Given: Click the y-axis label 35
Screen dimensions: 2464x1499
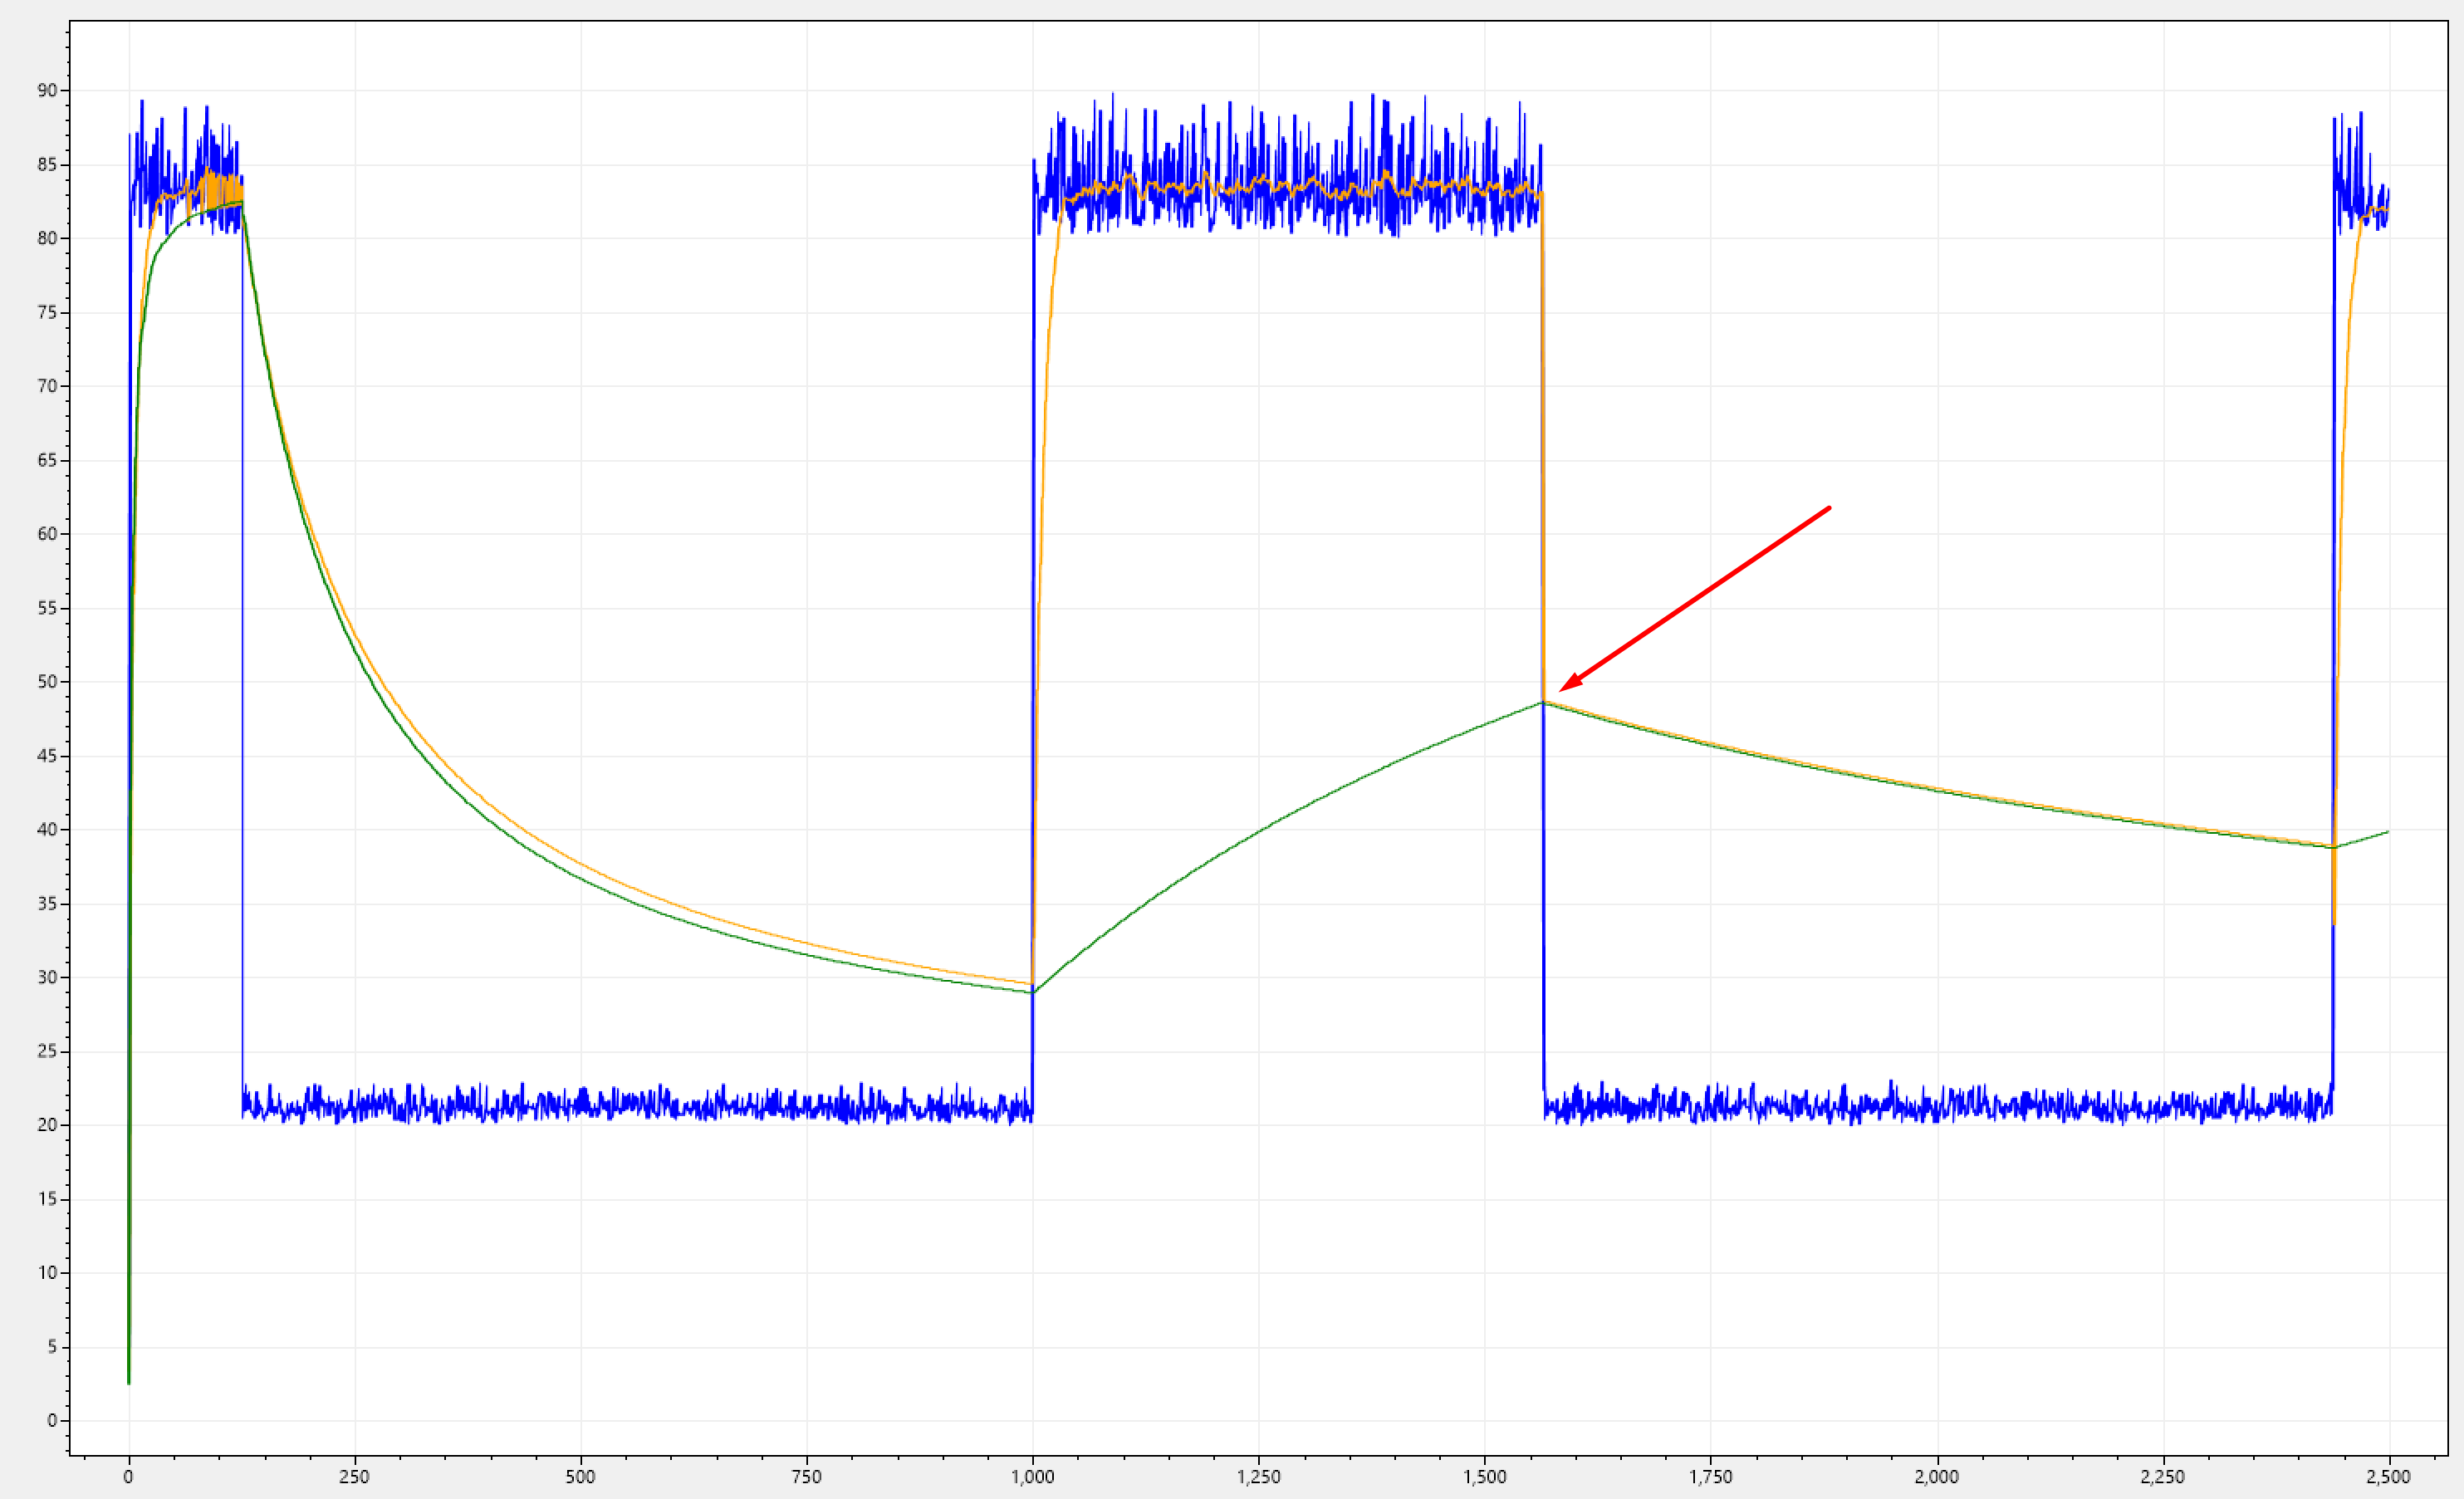Looking at the screenshot, I should coord(47,903).
